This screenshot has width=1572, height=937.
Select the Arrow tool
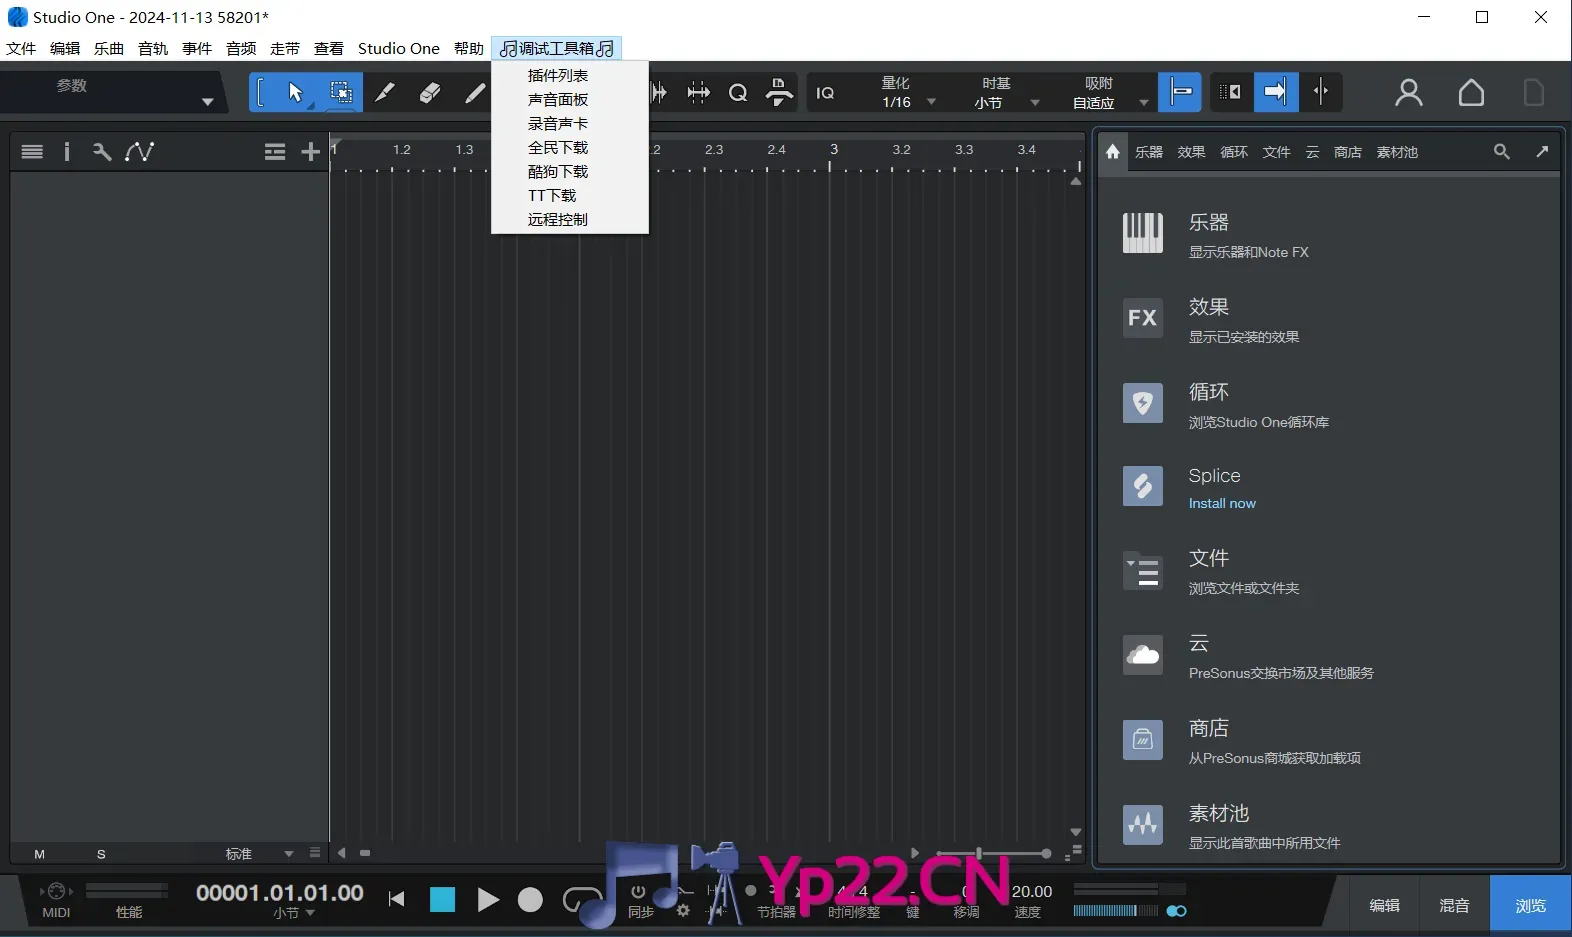point(296,93)
